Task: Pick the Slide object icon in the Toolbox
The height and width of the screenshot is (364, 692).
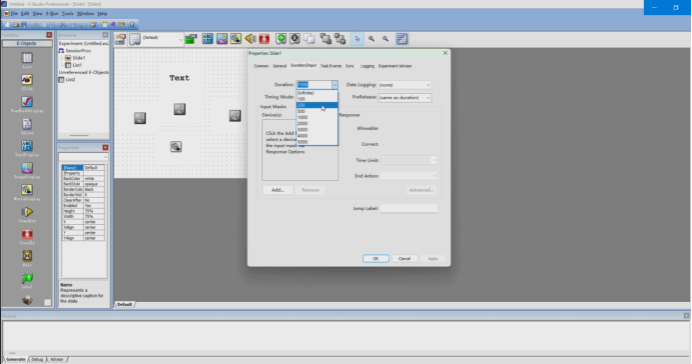Action: pyautogui.click(x=27, y=80)
